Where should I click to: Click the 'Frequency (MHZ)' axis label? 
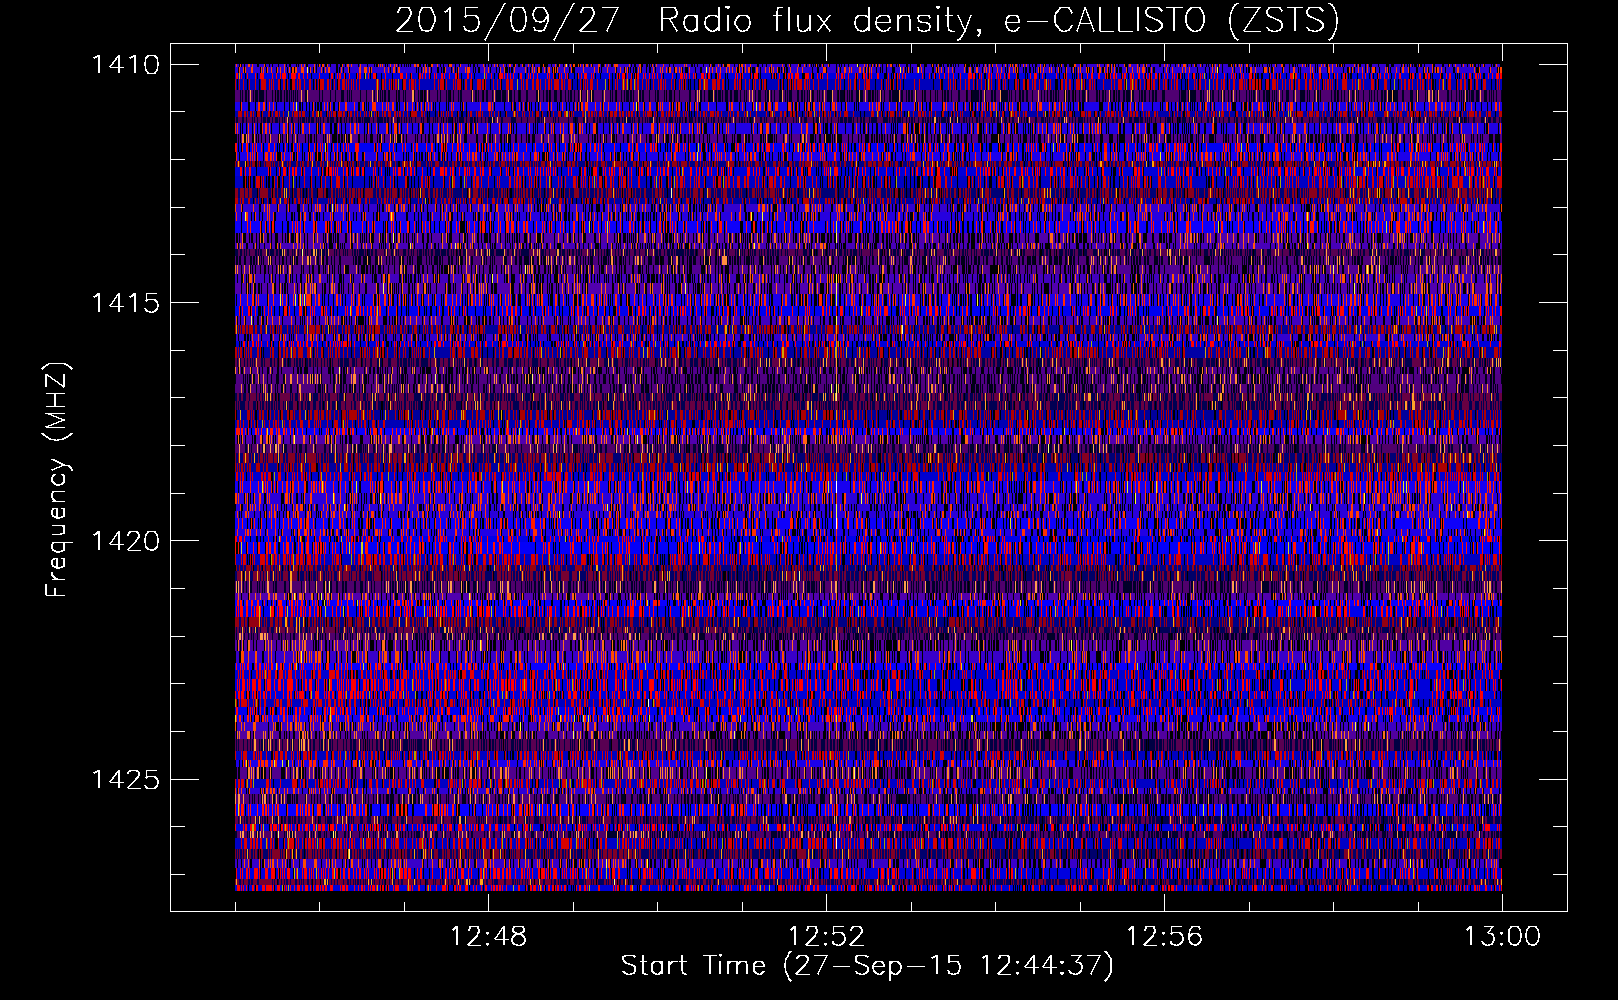click(58, 480)
